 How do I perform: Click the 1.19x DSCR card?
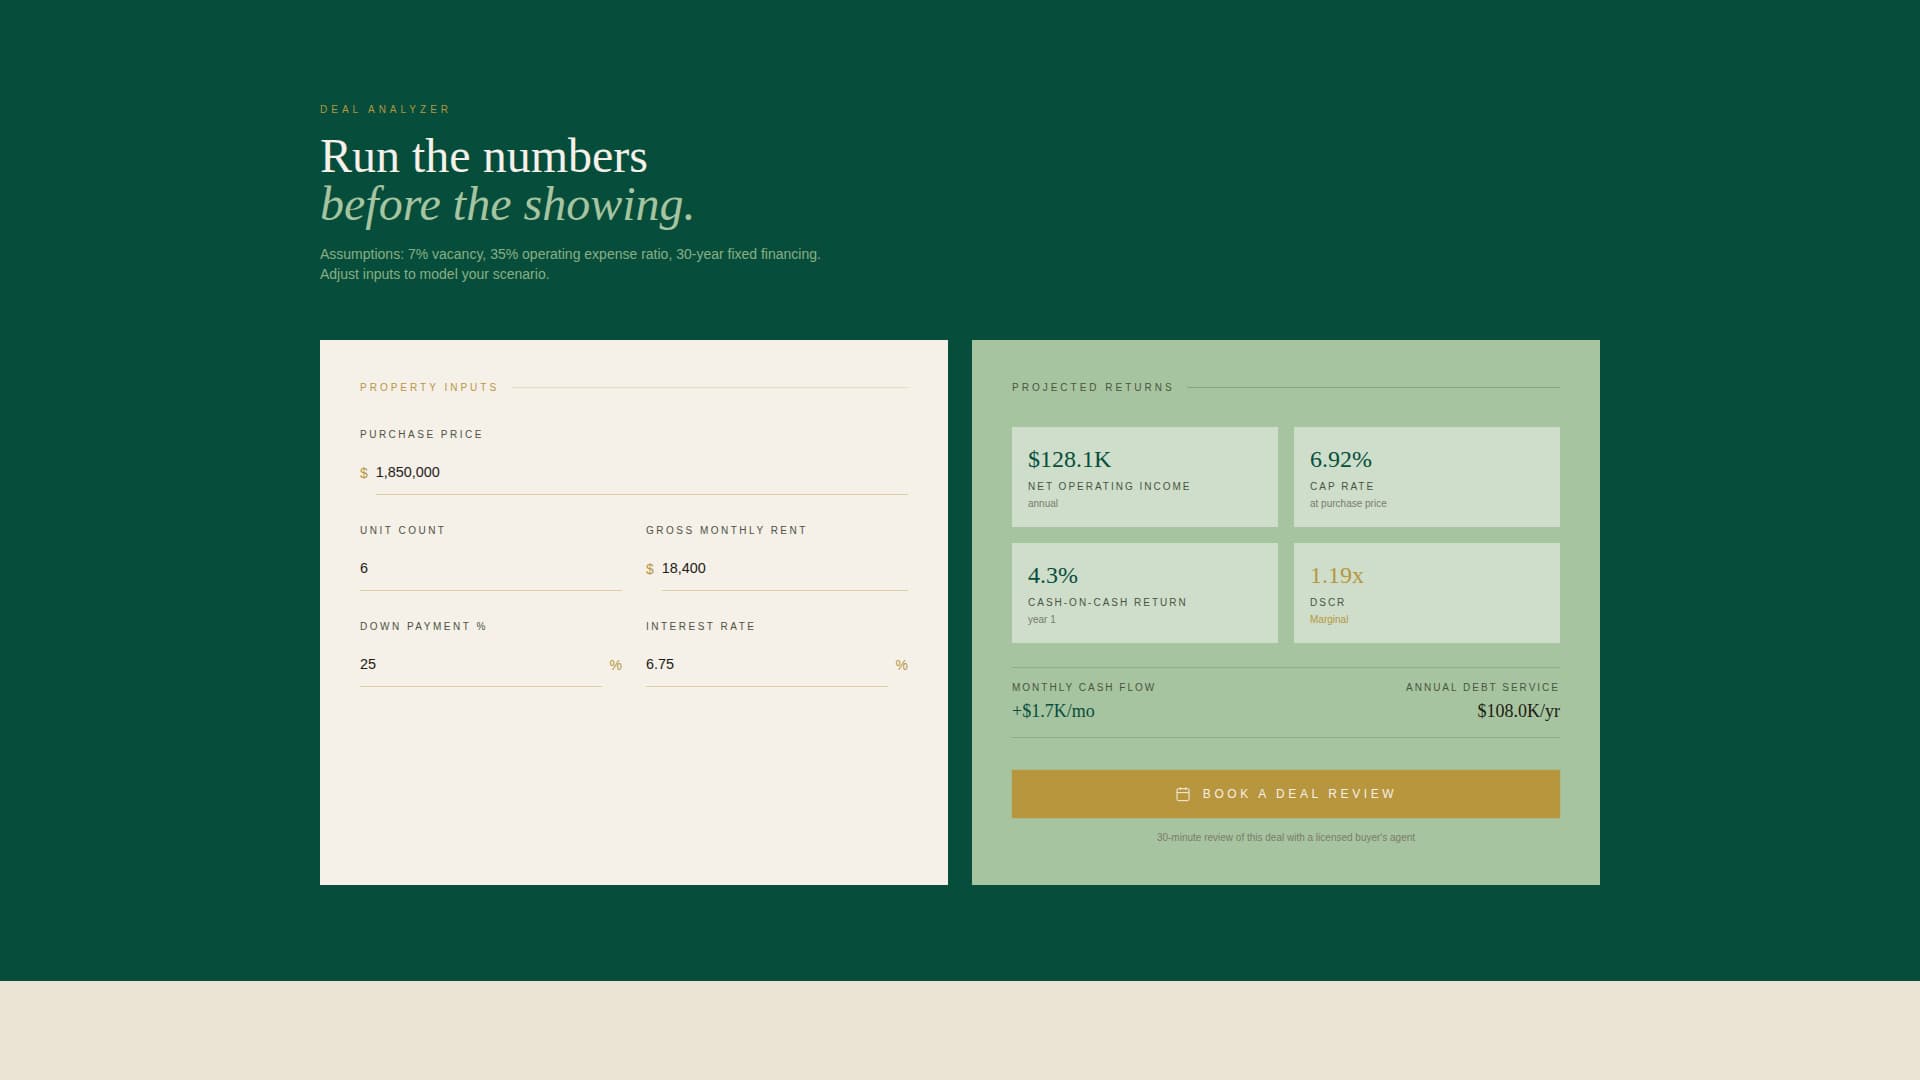click(x=1427, y=593)
